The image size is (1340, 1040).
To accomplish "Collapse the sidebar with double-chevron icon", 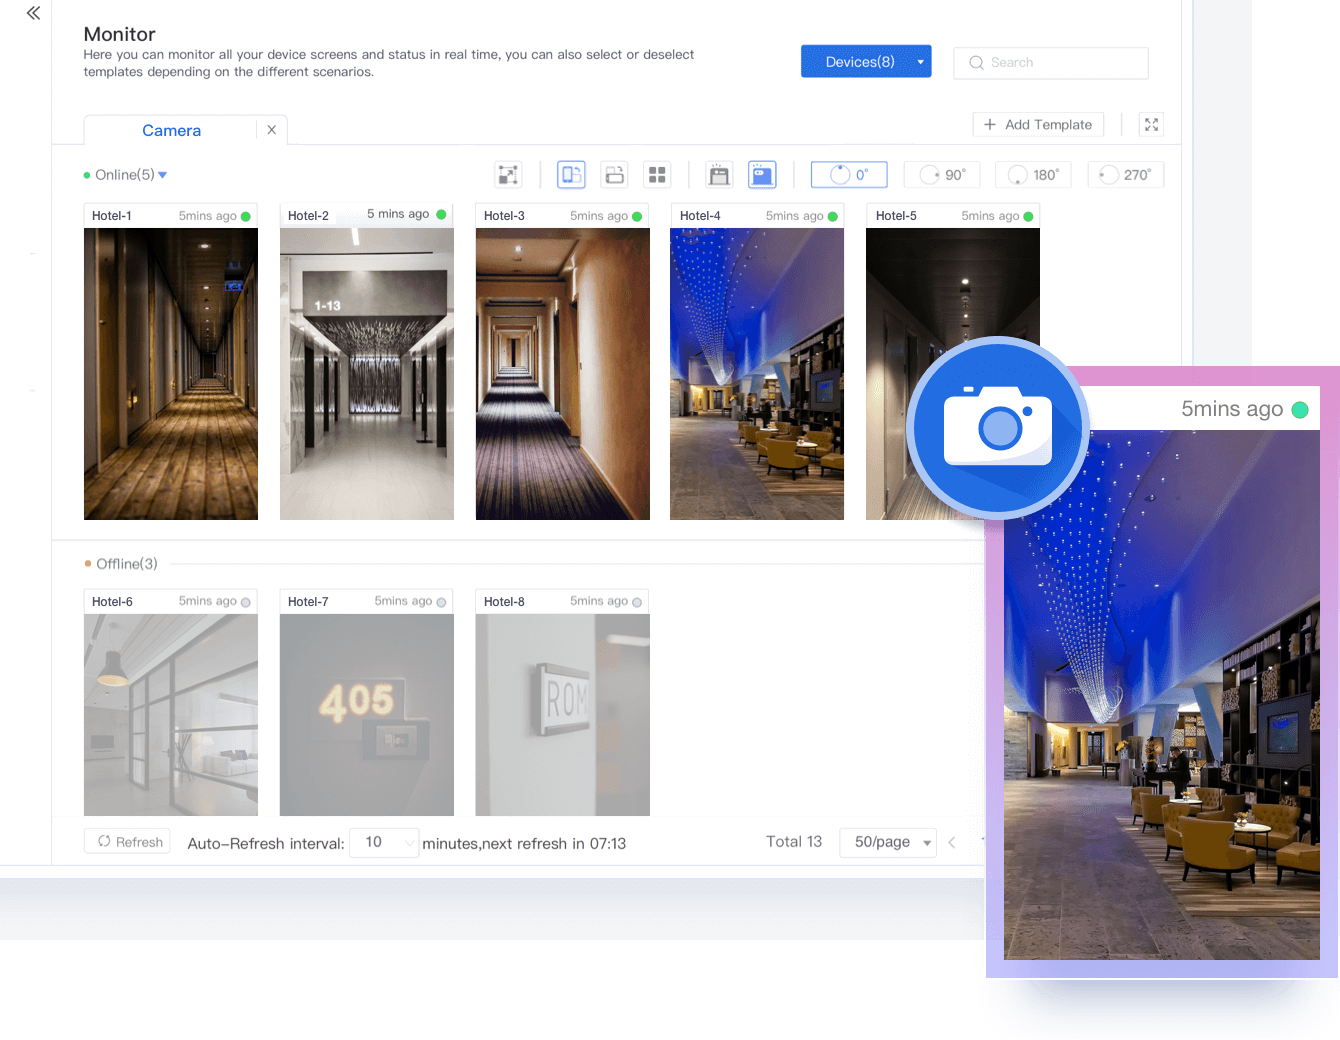I will tap(33, 13).
